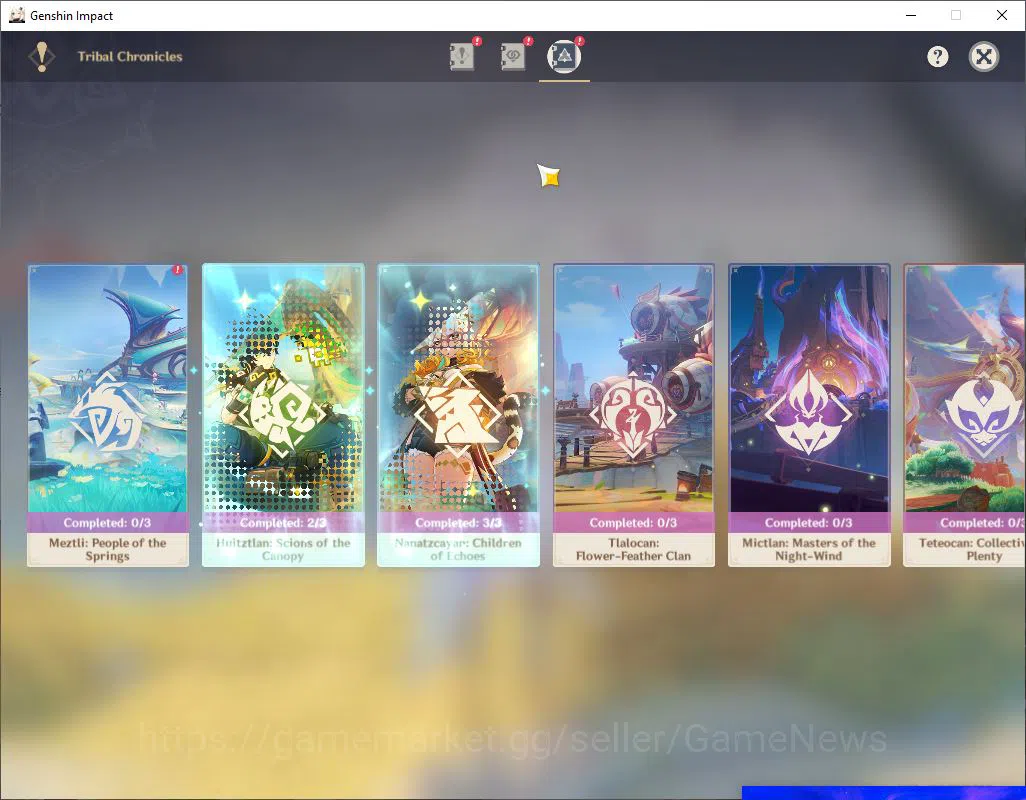Select the active tribal emblem tab icon
Screen dimensions: 1026x800
point(564,56)
